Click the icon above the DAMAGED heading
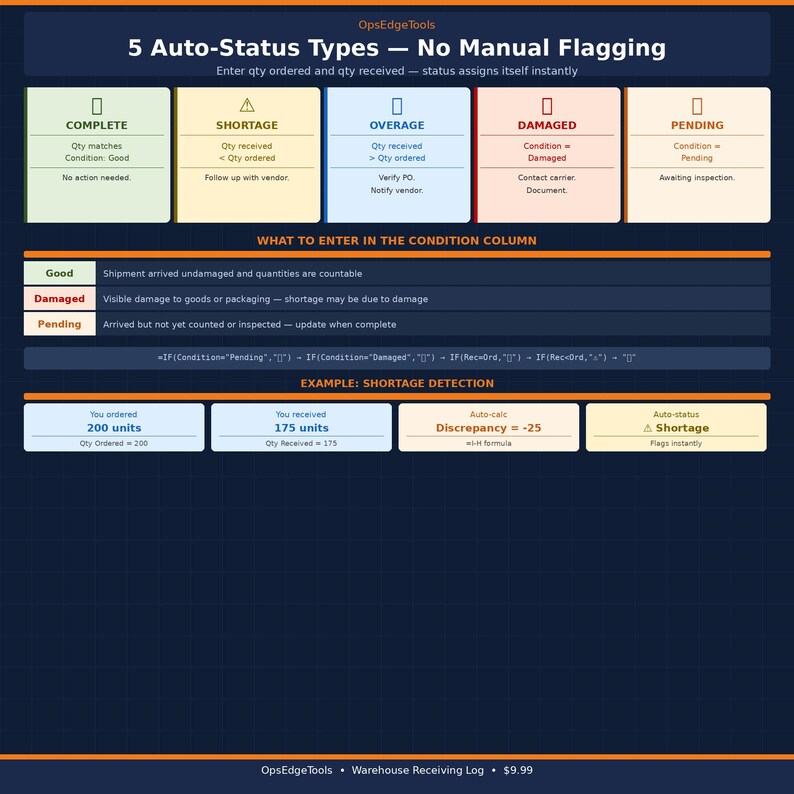The height and width of the screenshot is (794, 794). click(547, 106)
